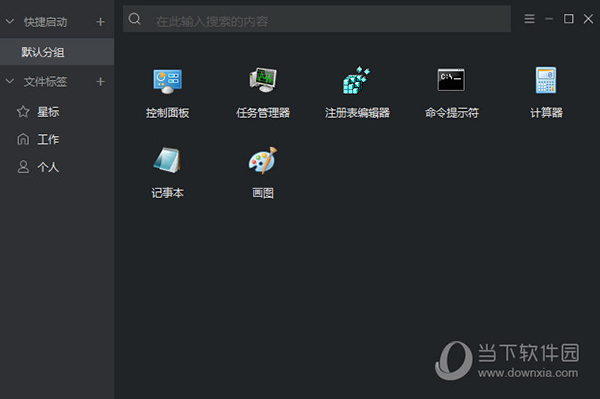Click the 快捷启动 section title

[x=46, y=22]
